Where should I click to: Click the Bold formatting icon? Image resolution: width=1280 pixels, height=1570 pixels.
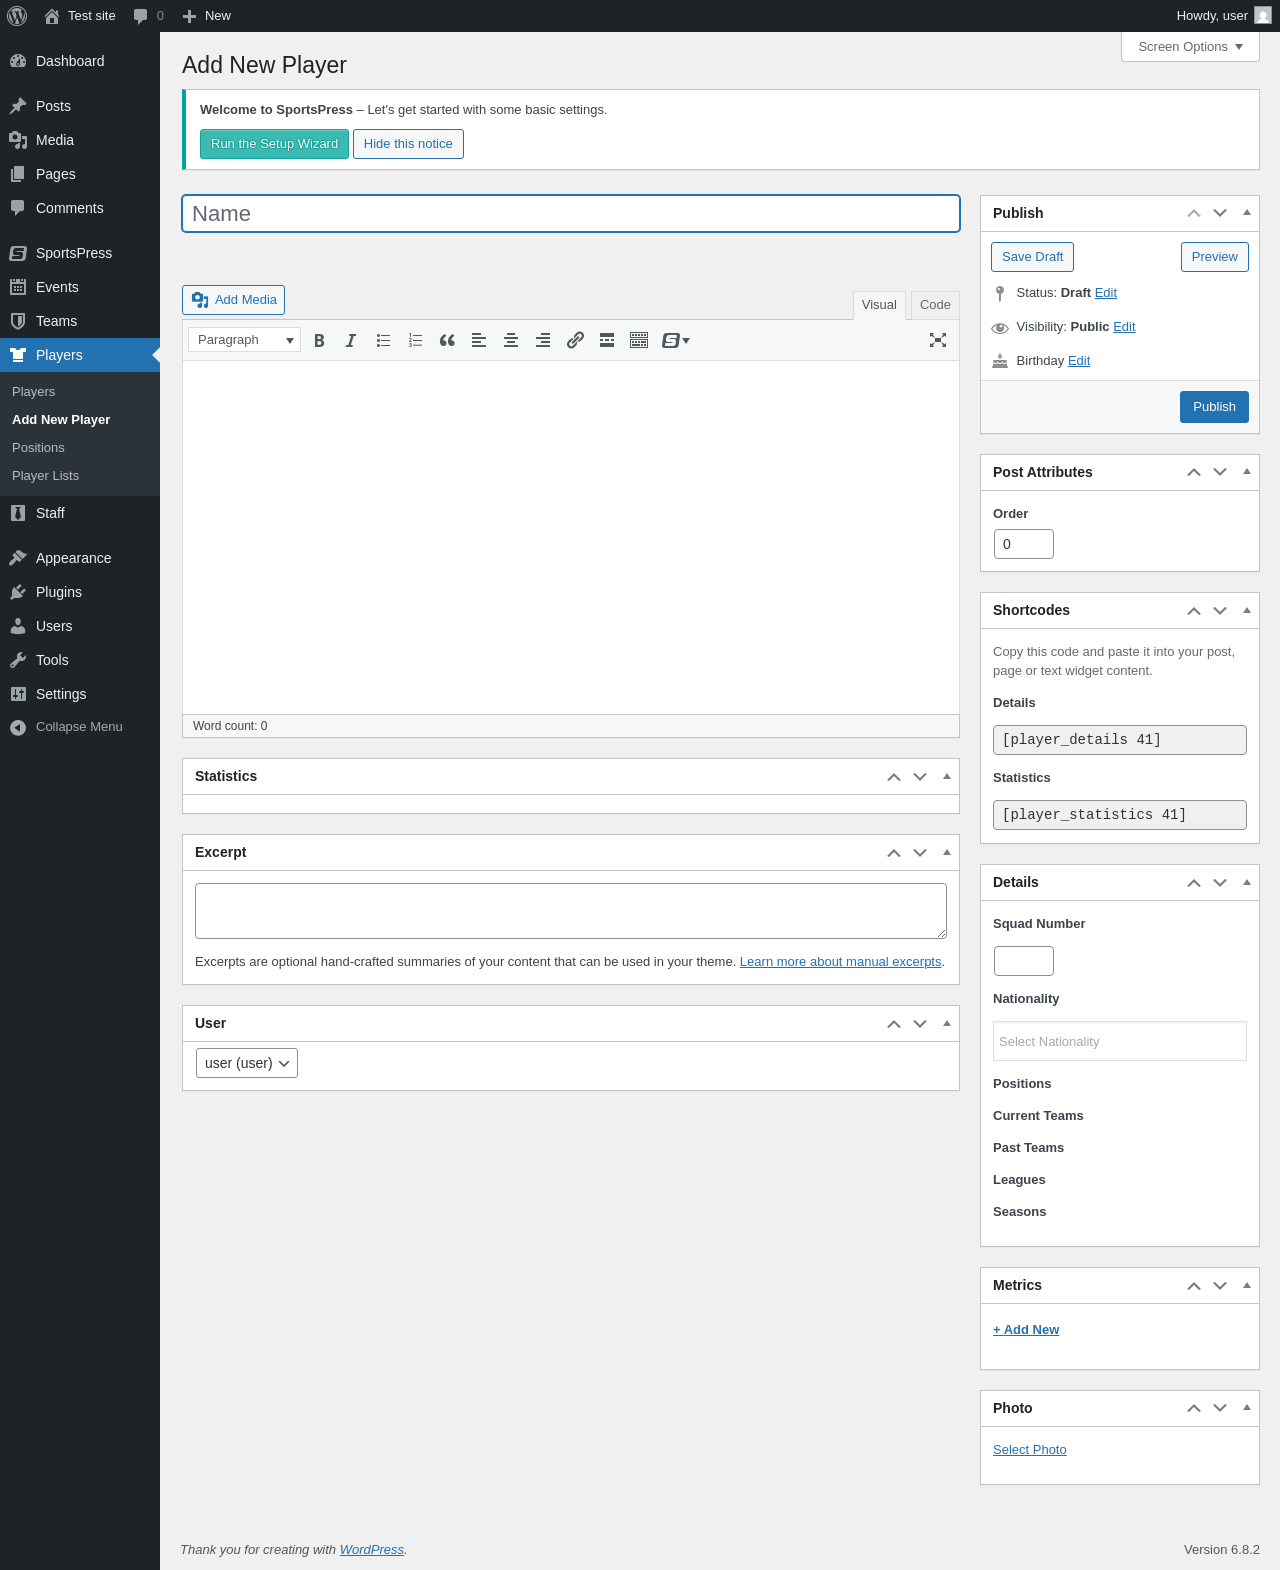pyautogui.click(x=319, y=341)
